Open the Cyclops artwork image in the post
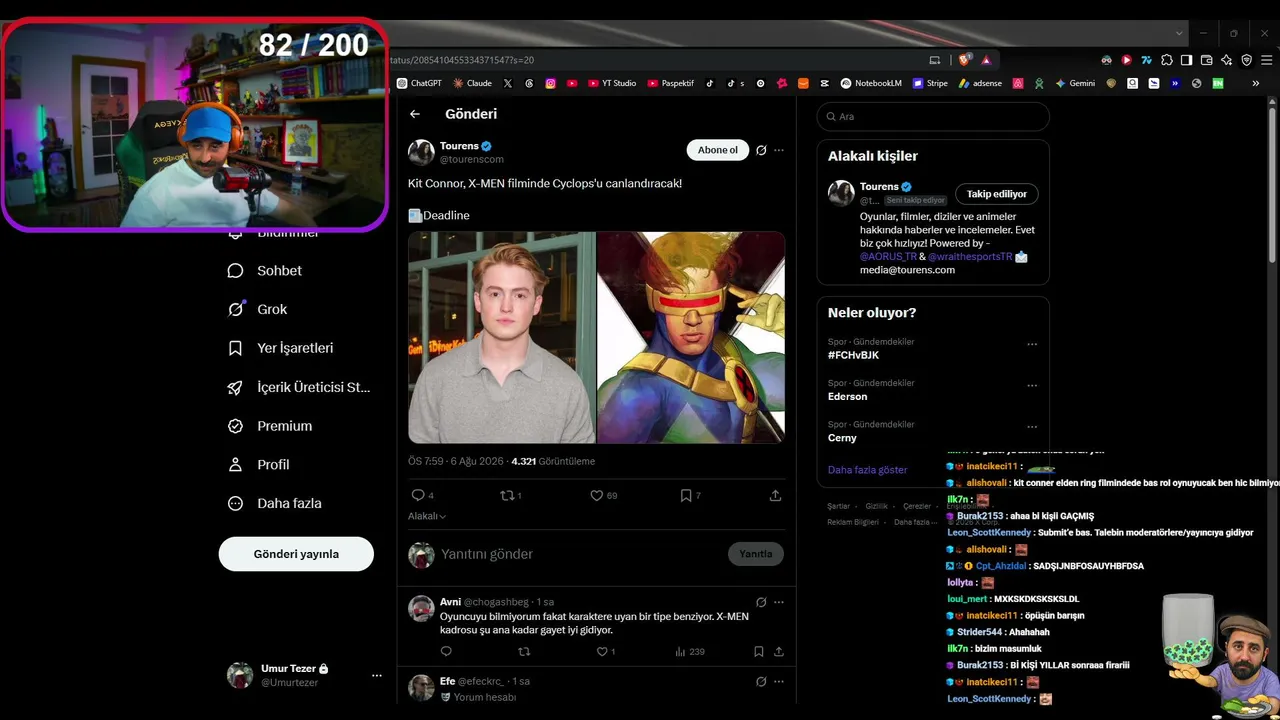This screenshot has width=1280, height=720. [691, 338]
